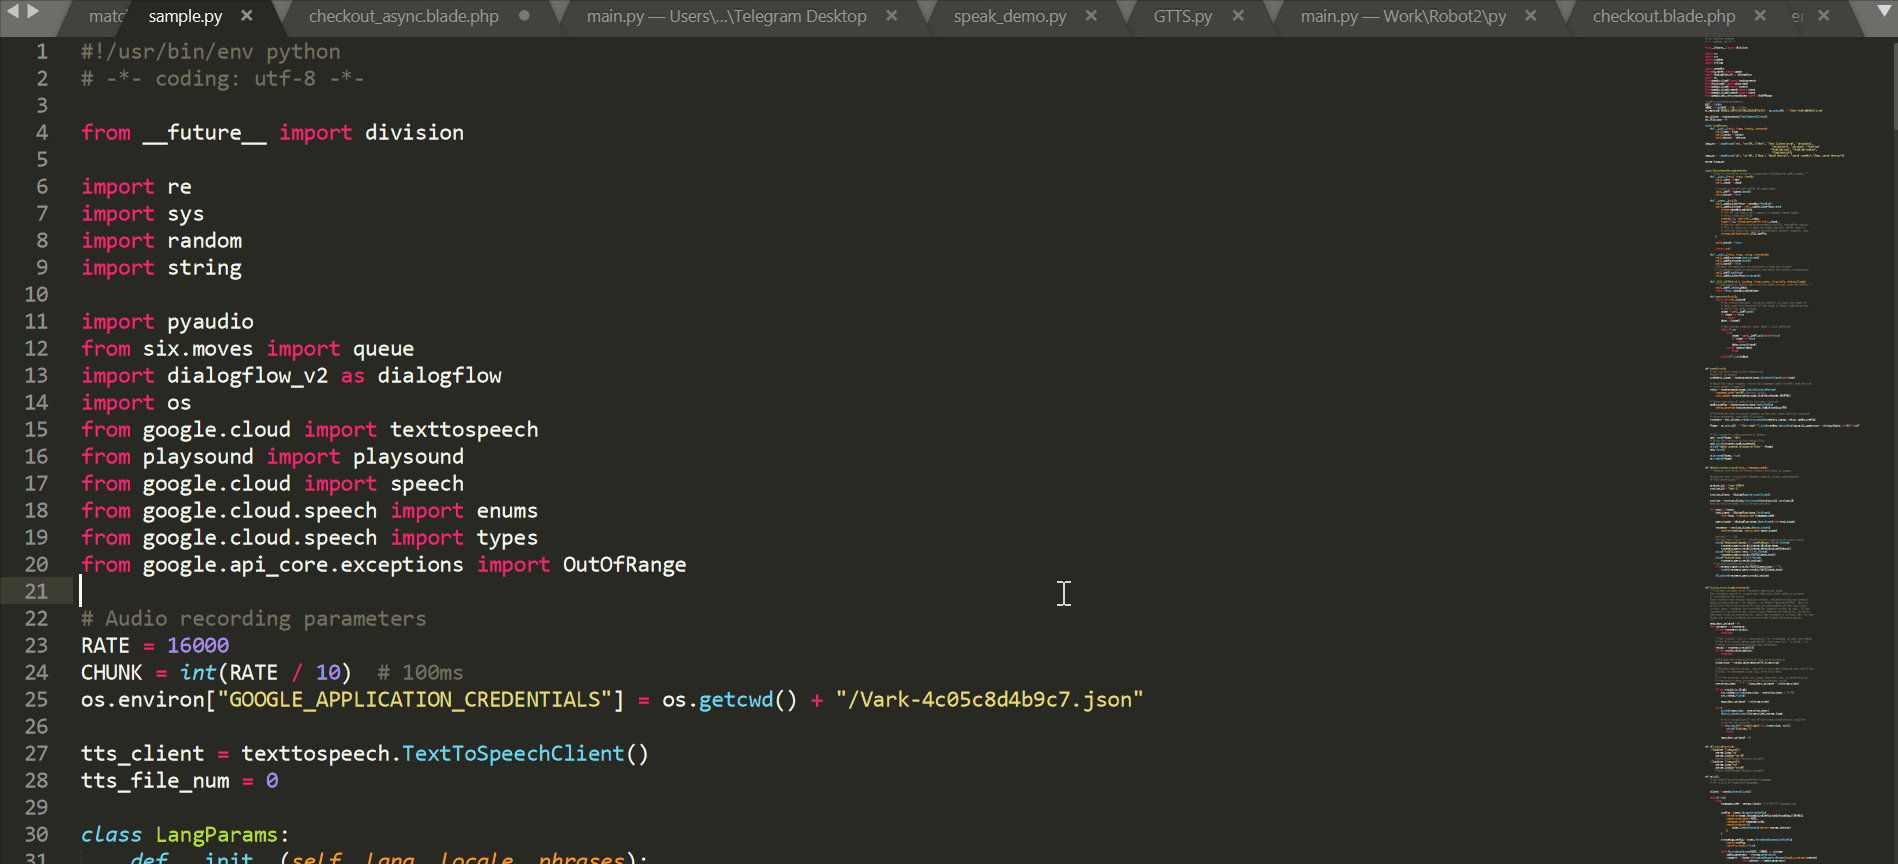Open the checkout.blade.php tab

1664,17
